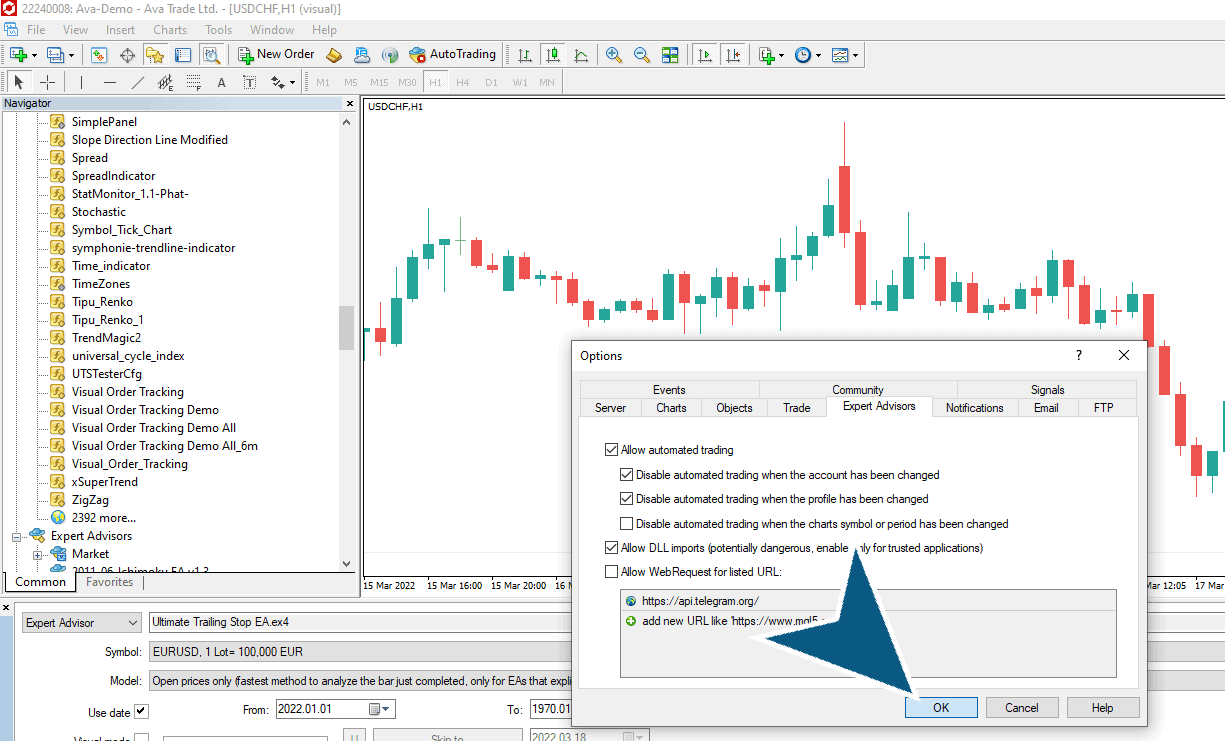Switch chart to H4 timeframe
Viewport: 1225px width, 741px height.
463,82
